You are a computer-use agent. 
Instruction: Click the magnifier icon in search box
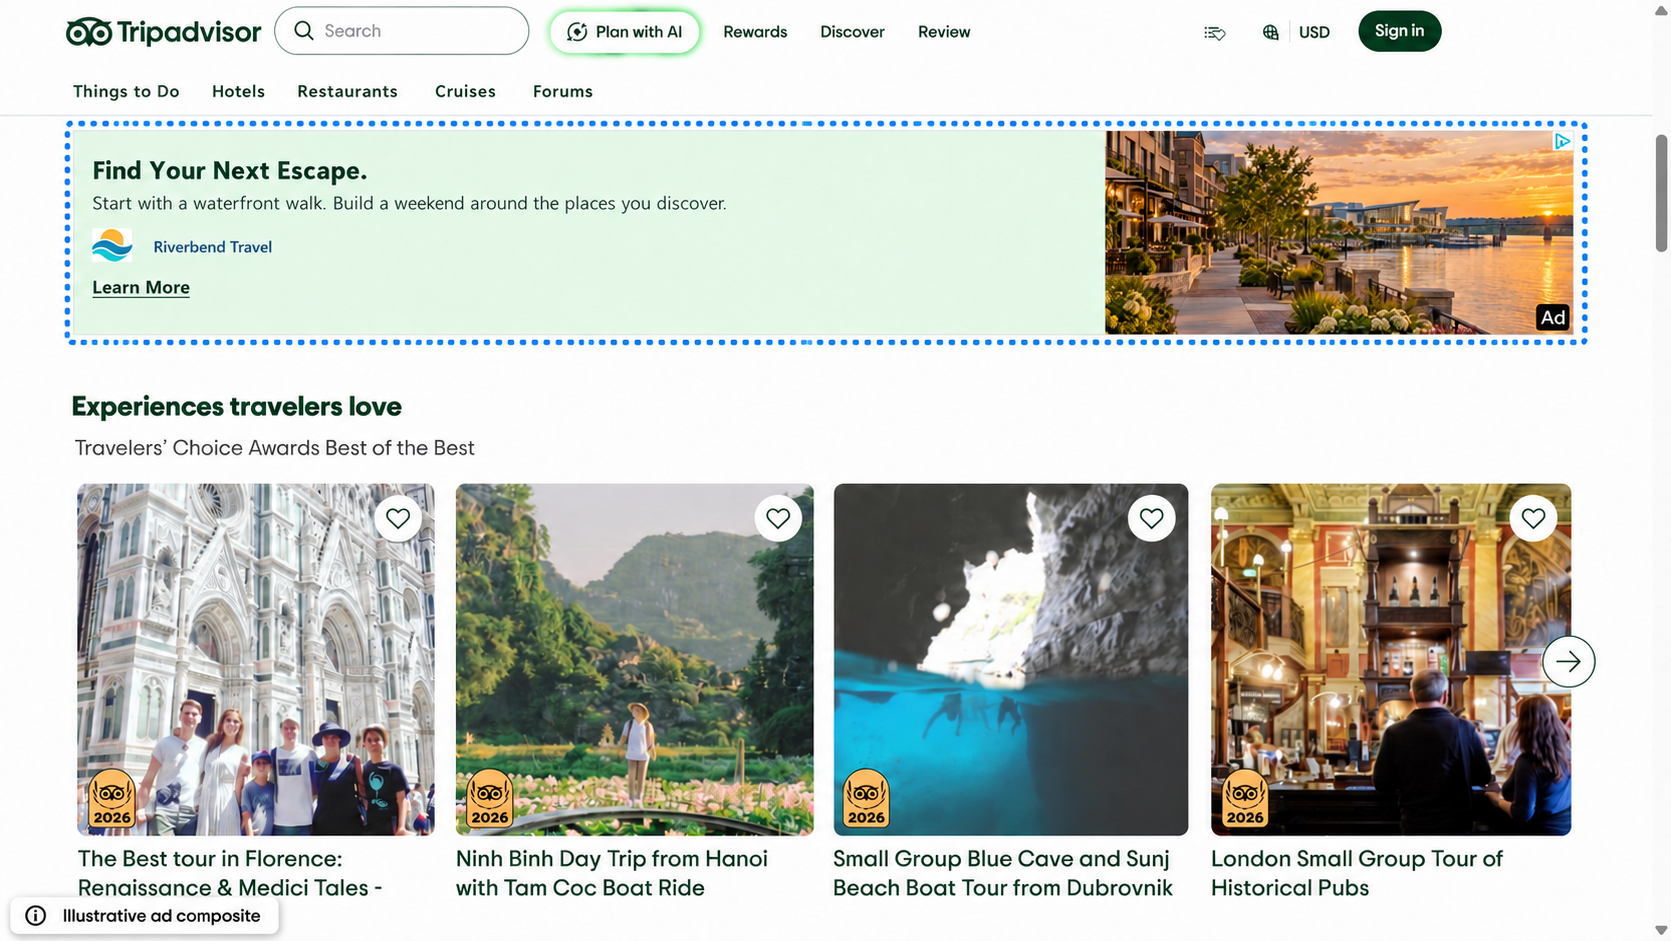tap(304, 31)
